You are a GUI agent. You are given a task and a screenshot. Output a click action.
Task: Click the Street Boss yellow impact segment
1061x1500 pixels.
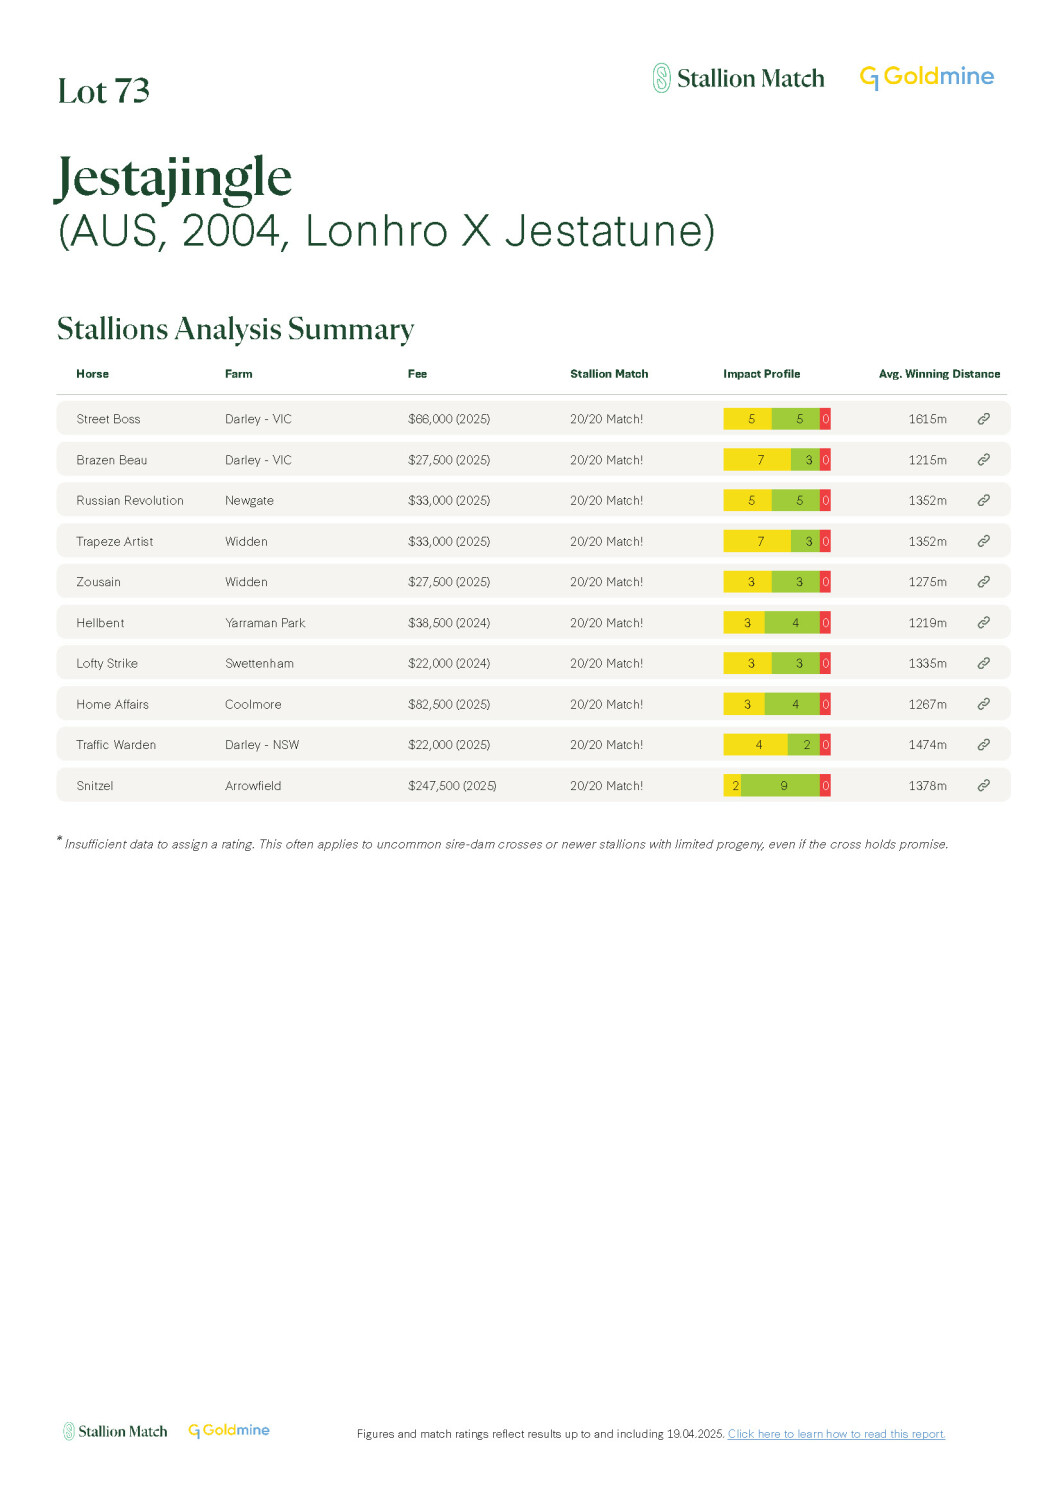coord(748,419)
